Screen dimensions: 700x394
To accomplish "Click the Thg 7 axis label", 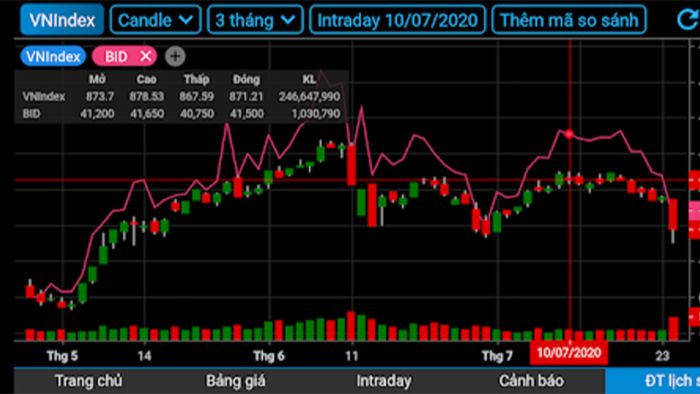I will [x=497, y=356].
